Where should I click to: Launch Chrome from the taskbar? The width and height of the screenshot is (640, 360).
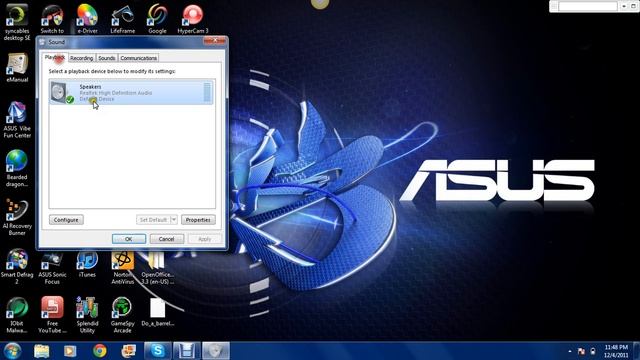(x=100, y=351)
